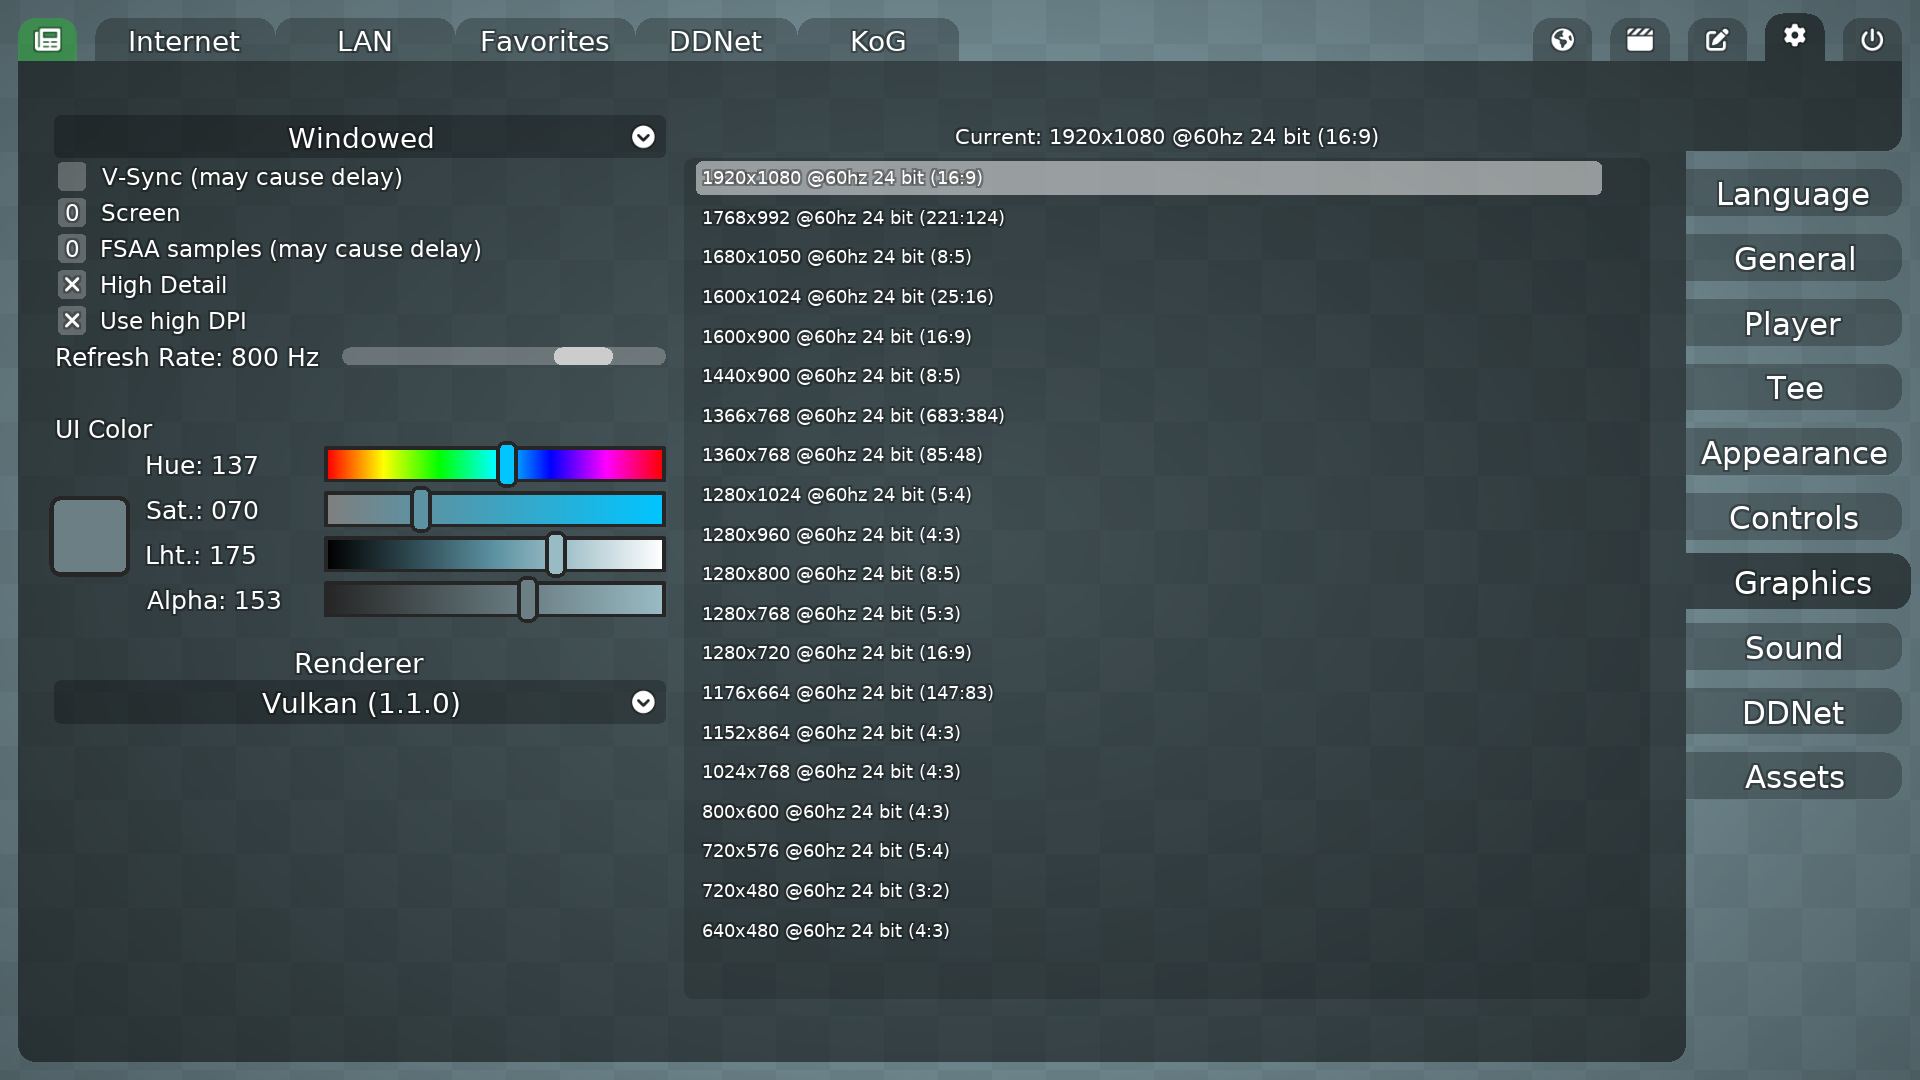Switch to the Internet tab
This screenshot has height=1080, width=1920.
point(182,41)
